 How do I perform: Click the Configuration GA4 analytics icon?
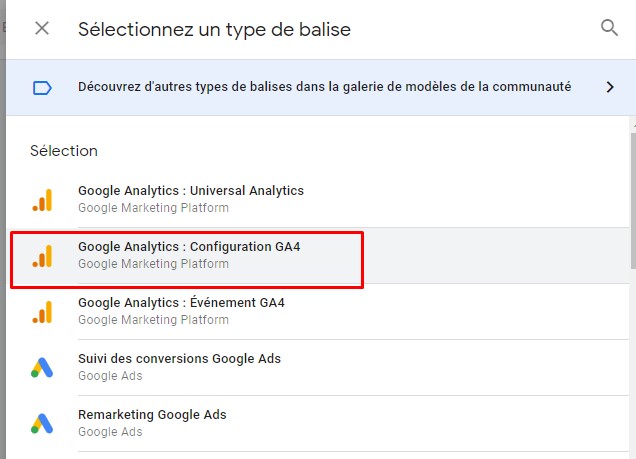(x=42, y=256)
